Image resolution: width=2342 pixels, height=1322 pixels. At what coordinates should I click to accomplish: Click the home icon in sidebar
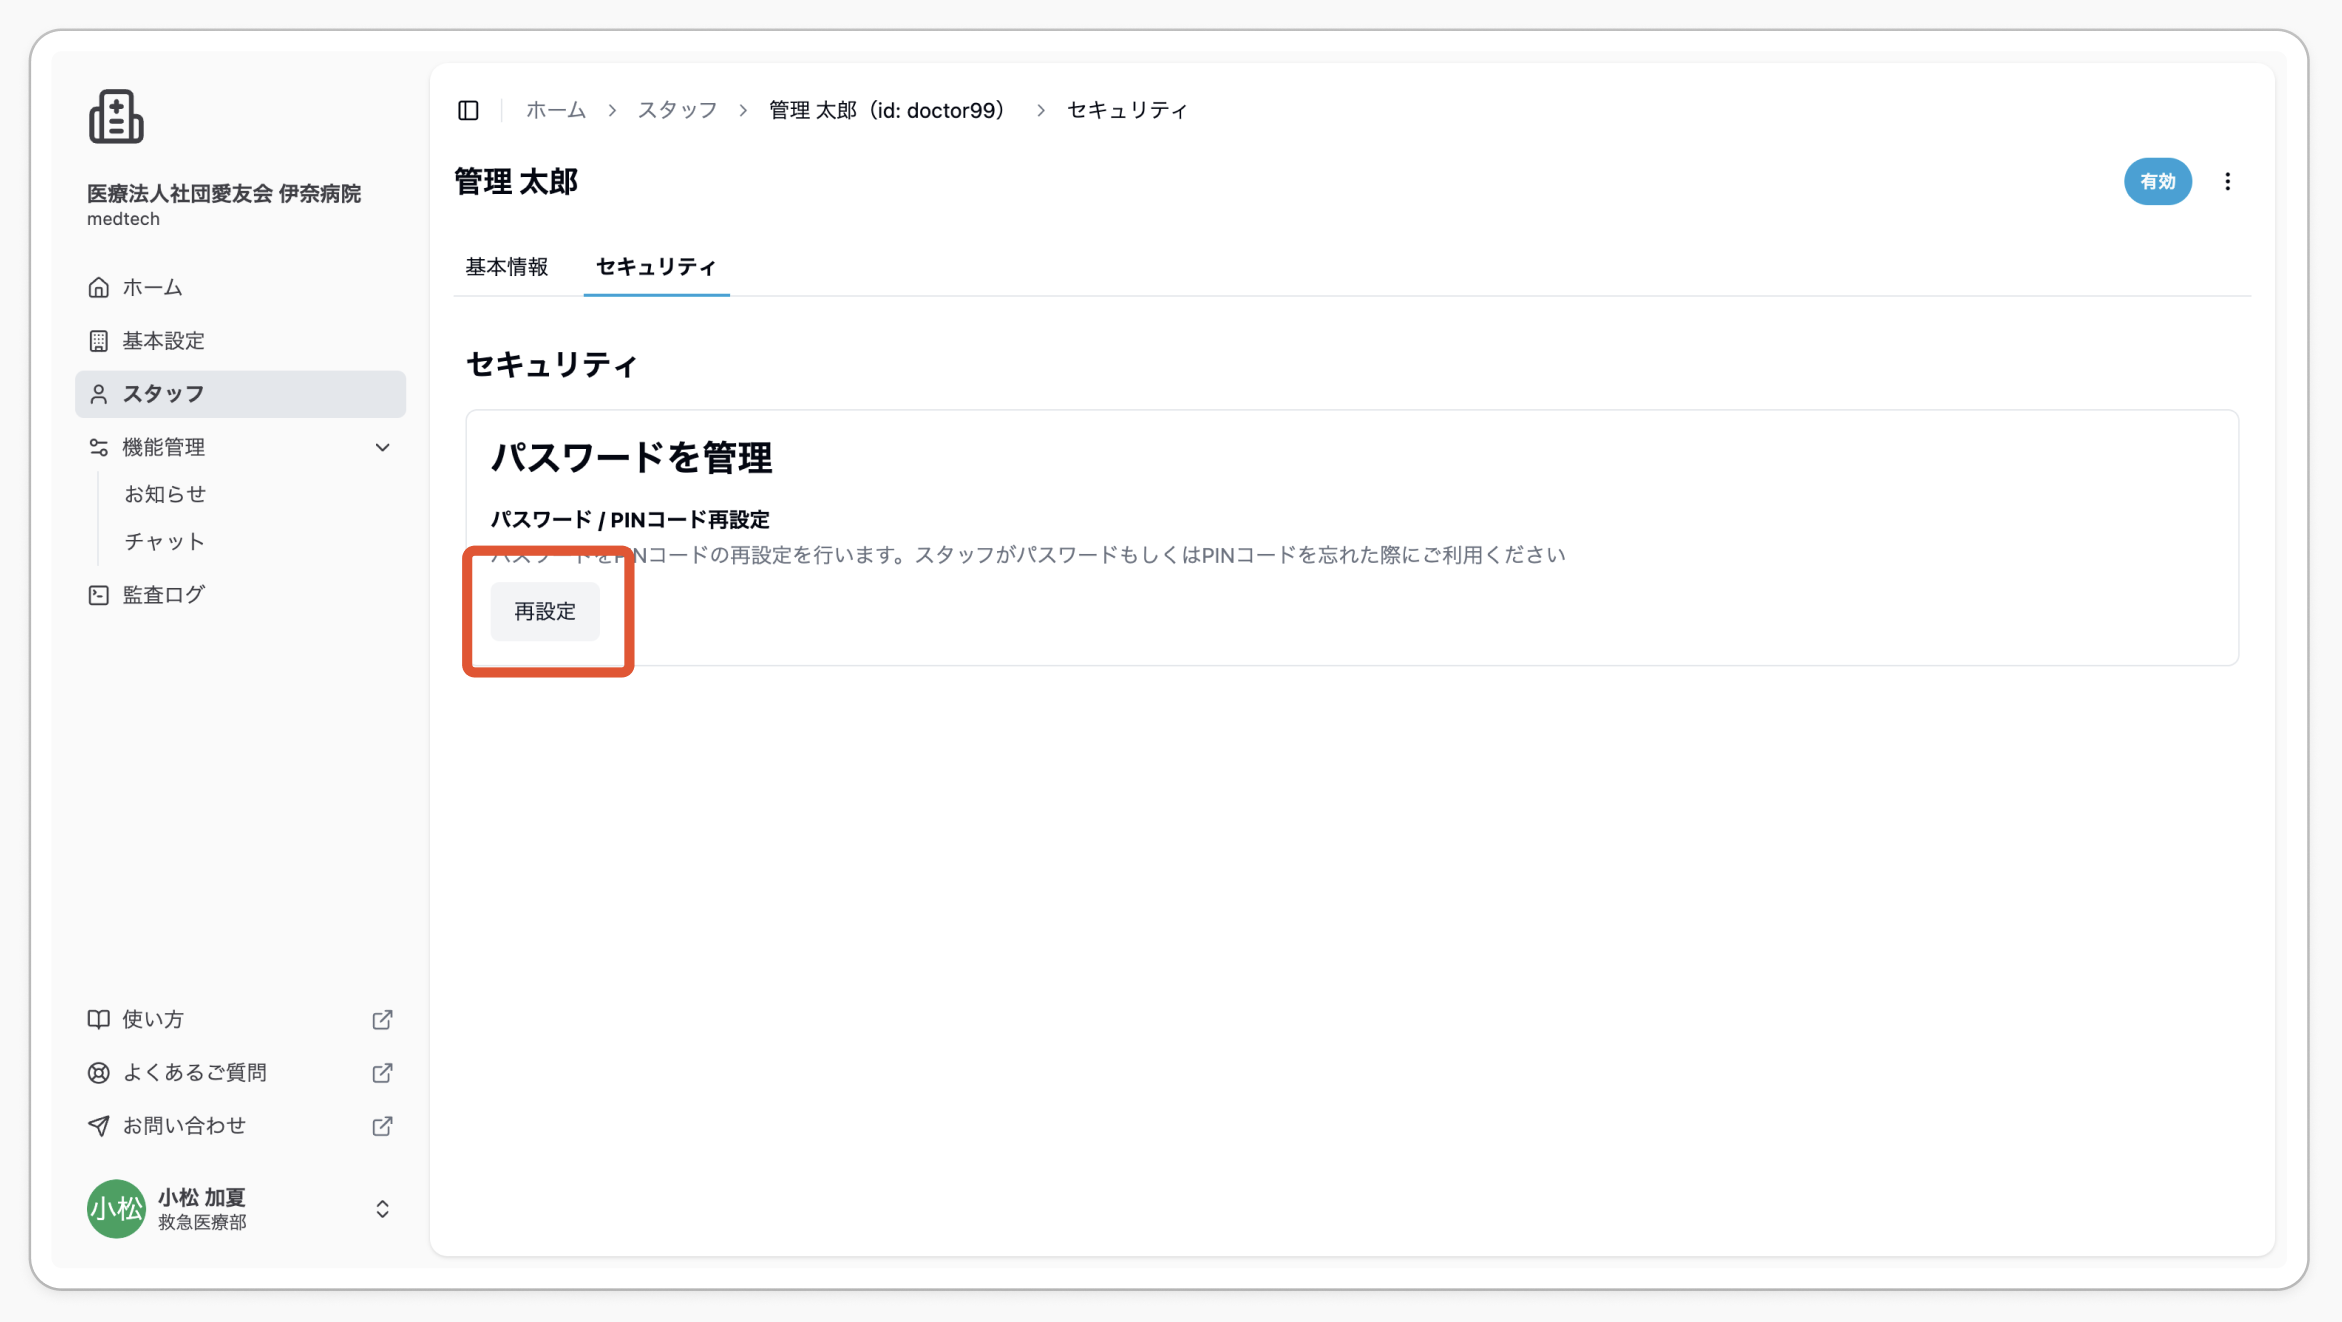(98, 288)
